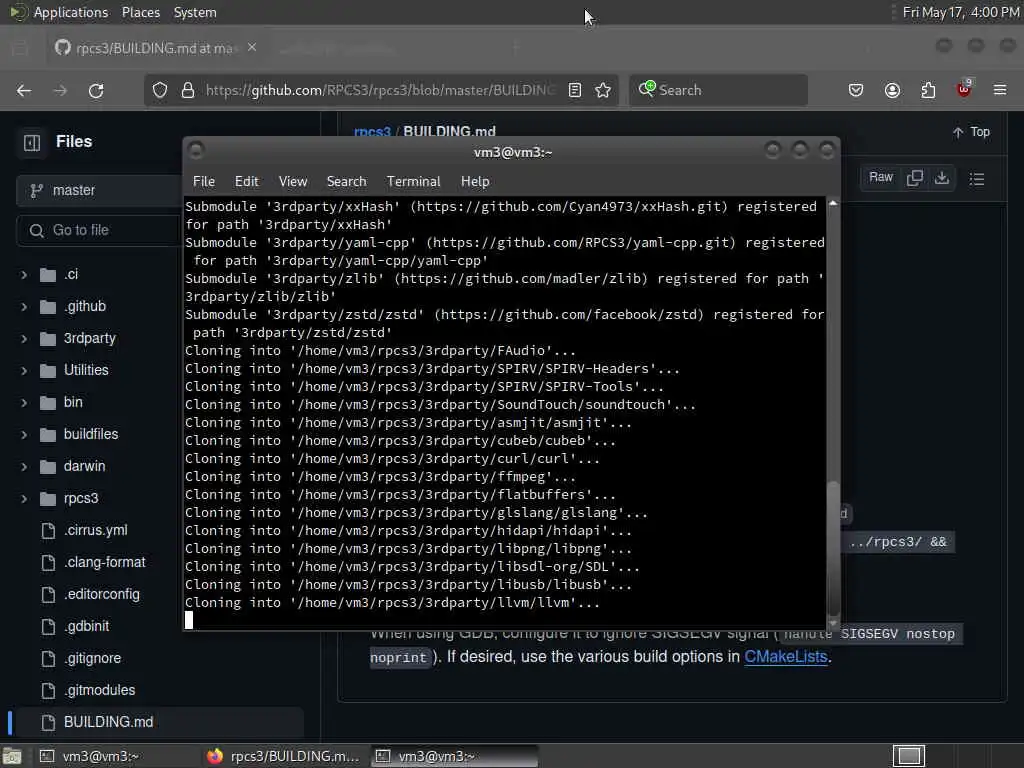
Task: Bookmark this page with star icon
Action: point(603,90)
